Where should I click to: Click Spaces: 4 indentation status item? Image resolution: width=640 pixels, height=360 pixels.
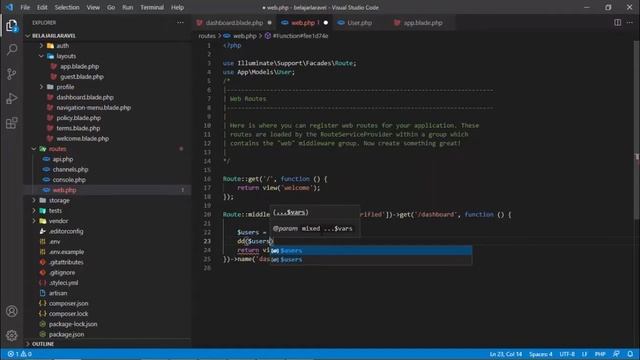[x=540, y=354]
